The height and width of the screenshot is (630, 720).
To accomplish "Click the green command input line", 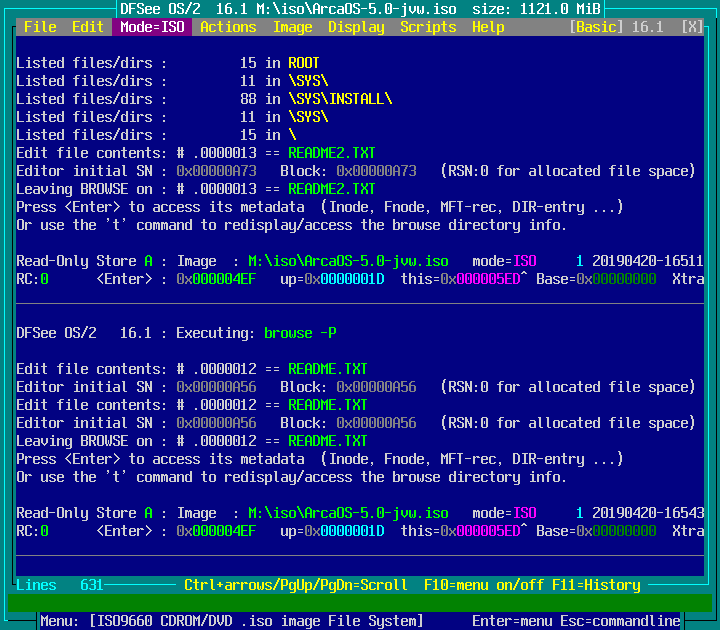I will [x=360, y=603].
